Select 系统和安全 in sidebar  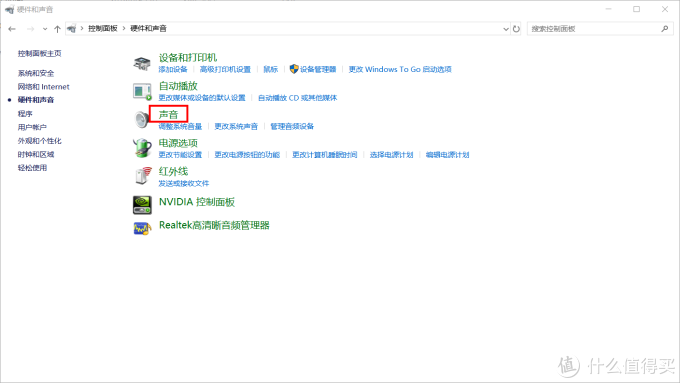[x=36, y=73]
